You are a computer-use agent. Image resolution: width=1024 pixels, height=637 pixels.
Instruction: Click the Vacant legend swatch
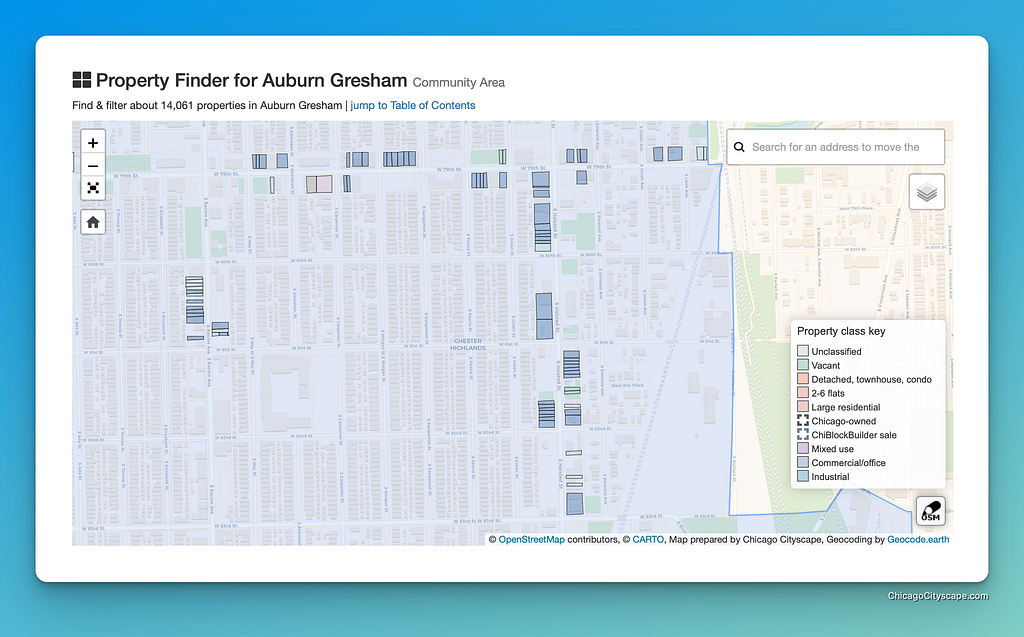[803, 365]
